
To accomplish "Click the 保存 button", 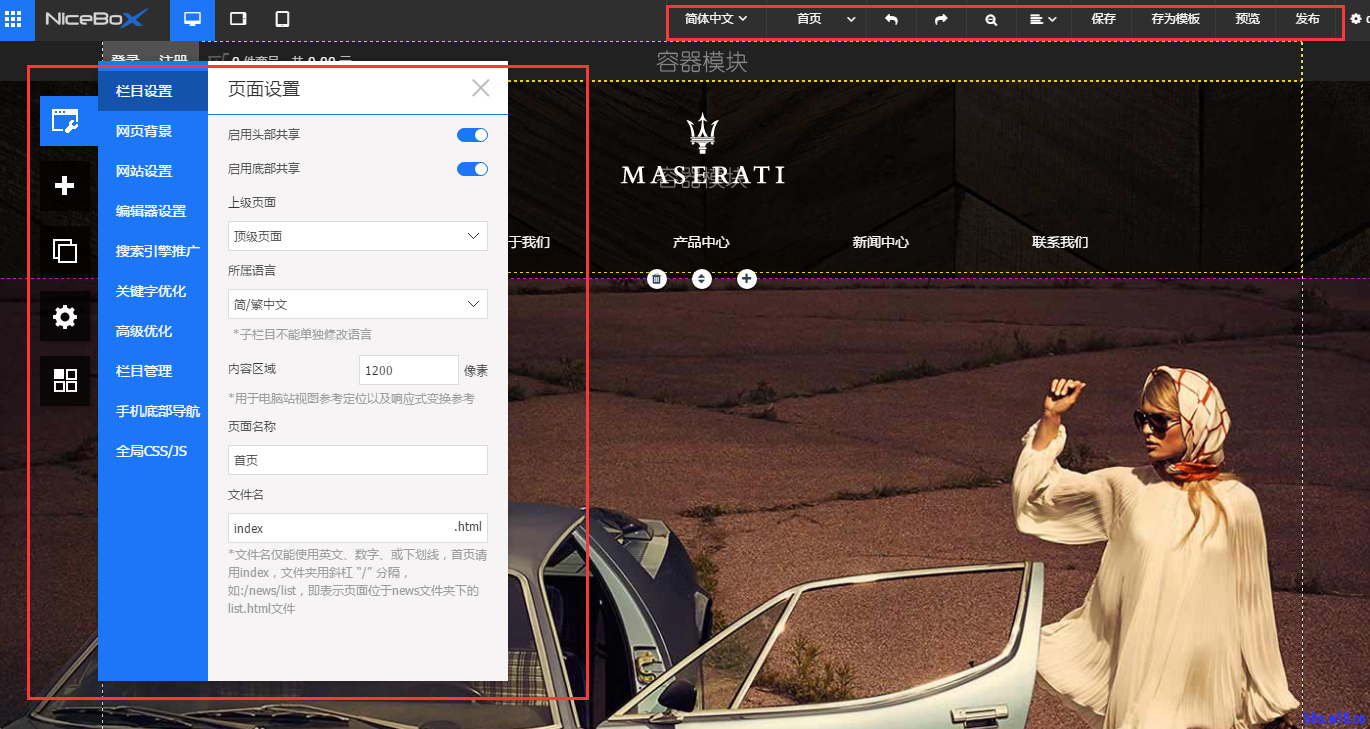I will [x=1103, y=19].
